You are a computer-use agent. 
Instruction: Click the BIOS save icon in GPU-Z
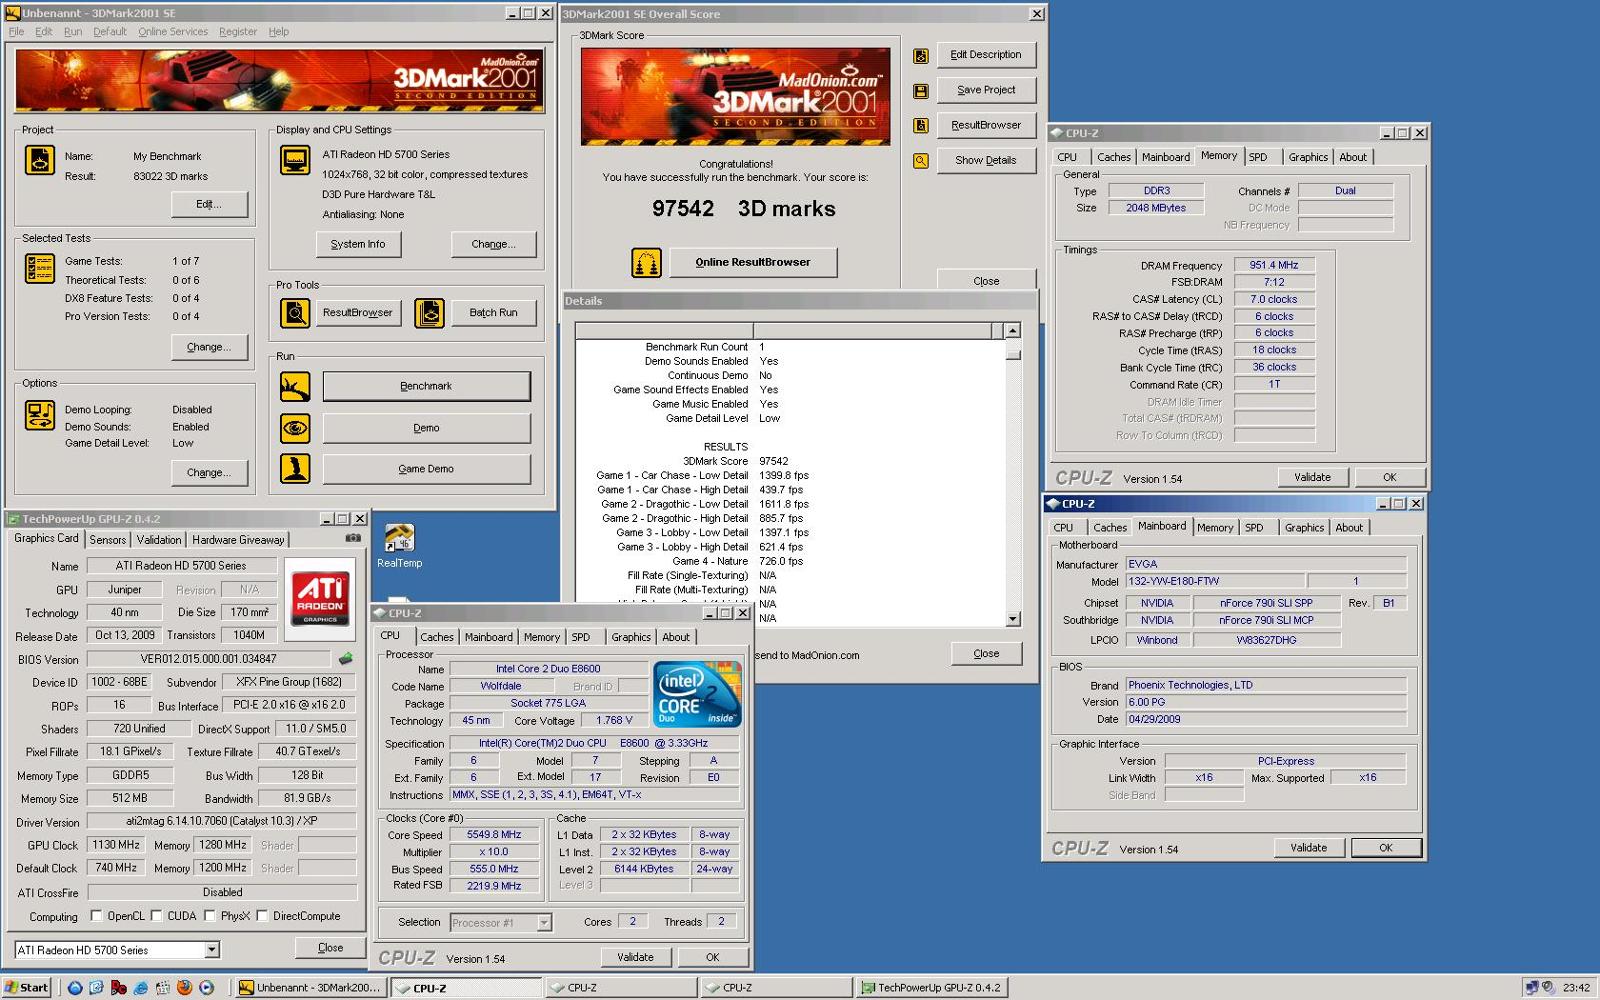click(x=346, y=659)
